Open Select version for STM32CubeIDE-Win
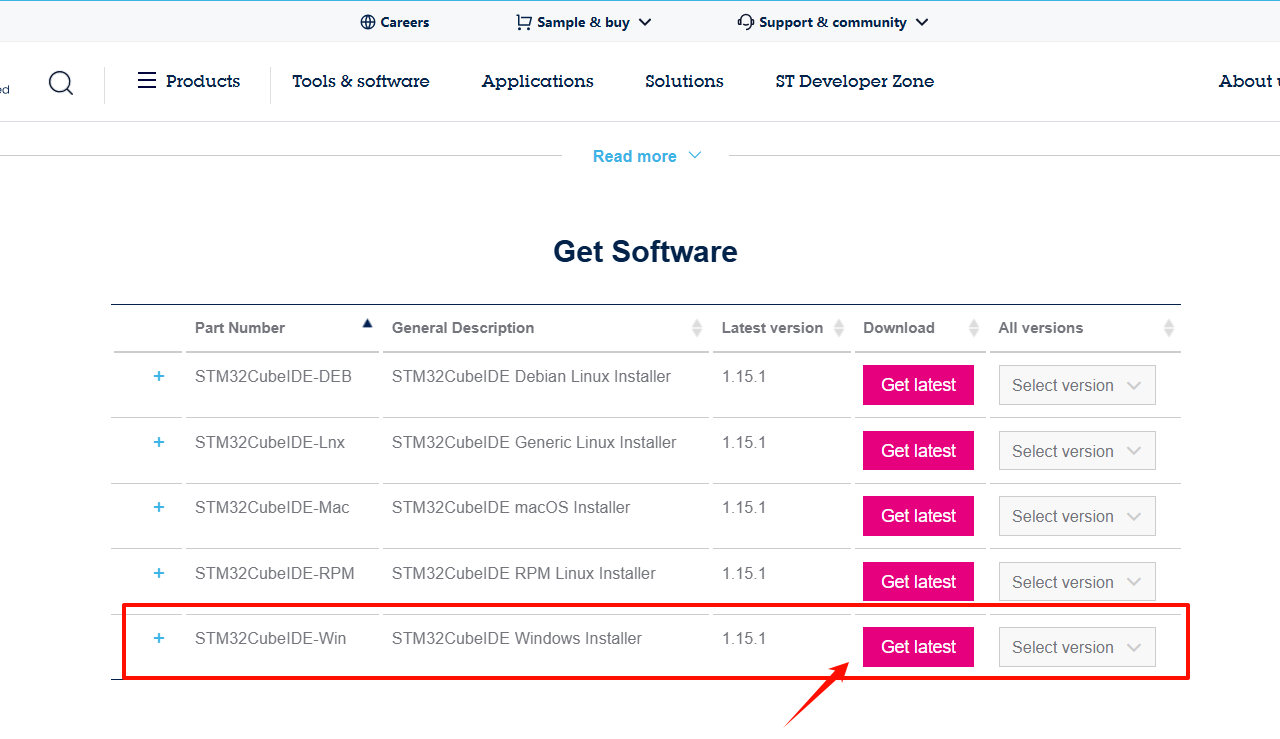The image size is (1280, 739). (1076, 646)
